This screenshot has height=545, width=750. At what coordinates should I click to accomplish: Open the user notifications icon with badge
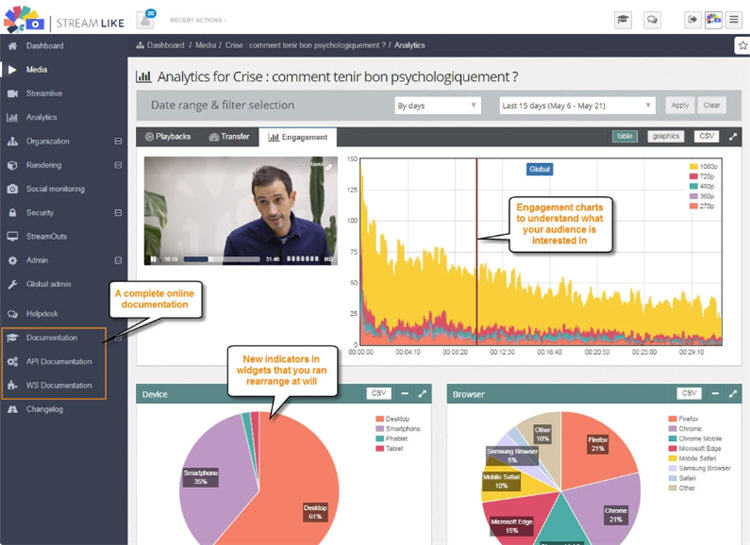coord(145,20)
